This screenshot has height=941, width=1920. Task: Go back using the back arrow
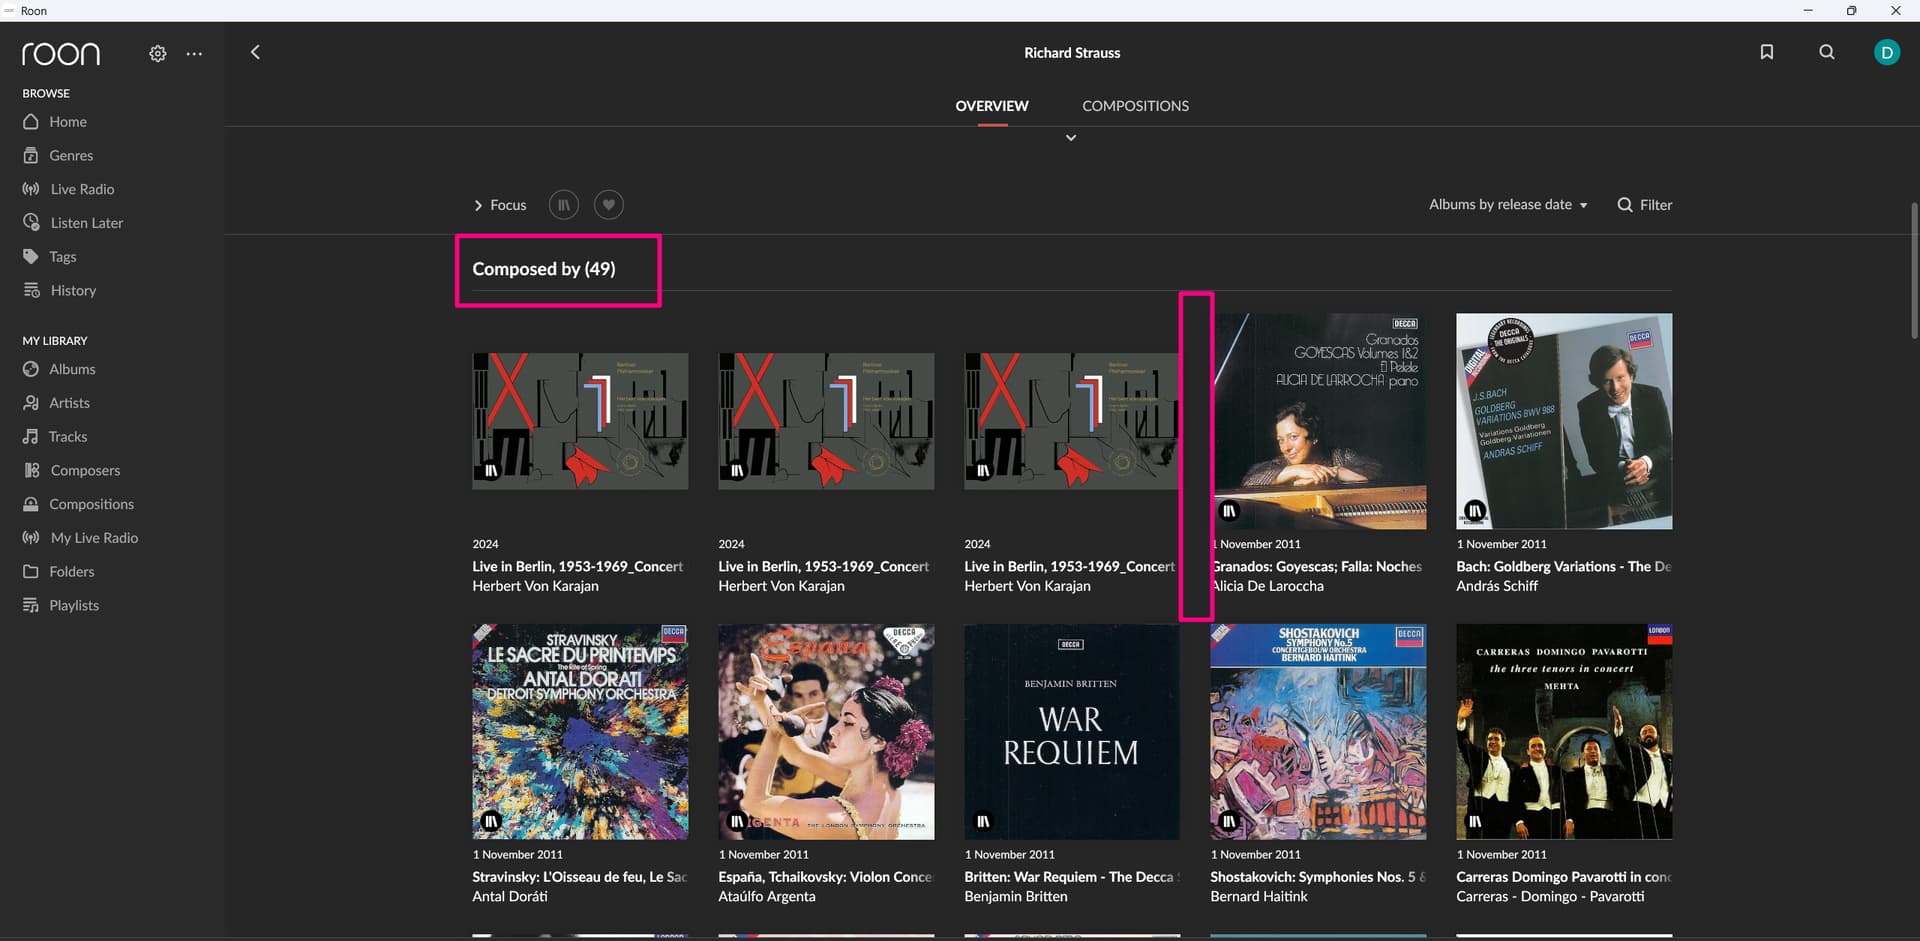click(x=255, y=52)
